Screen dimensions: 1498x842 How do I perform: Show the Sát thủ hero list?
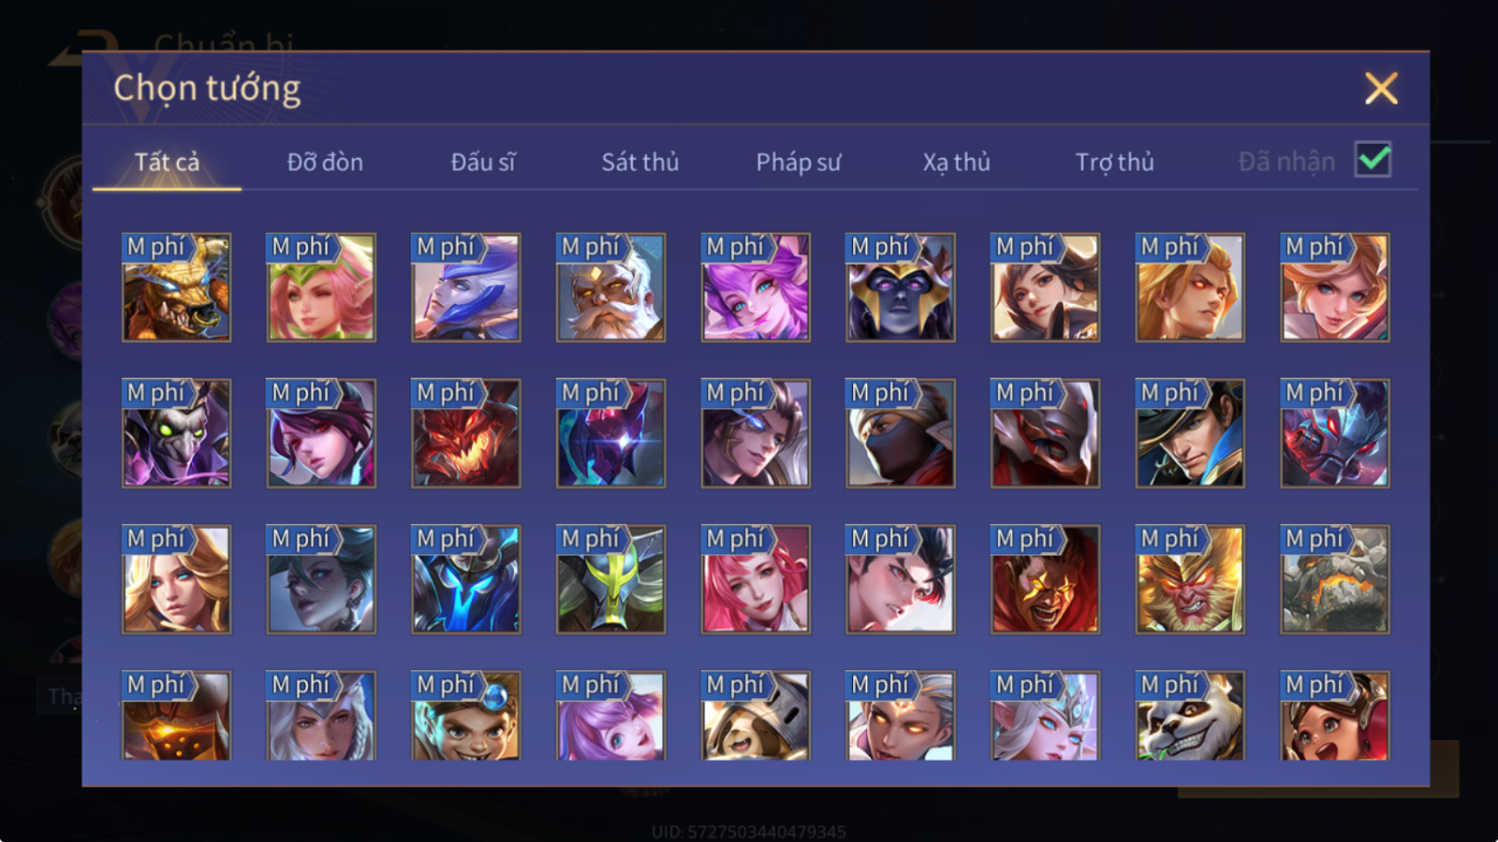[640, 162]
